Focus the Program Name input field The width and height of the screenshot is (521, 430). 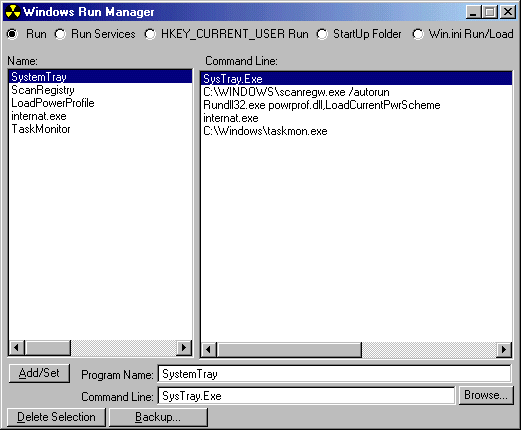pos(334,374)
